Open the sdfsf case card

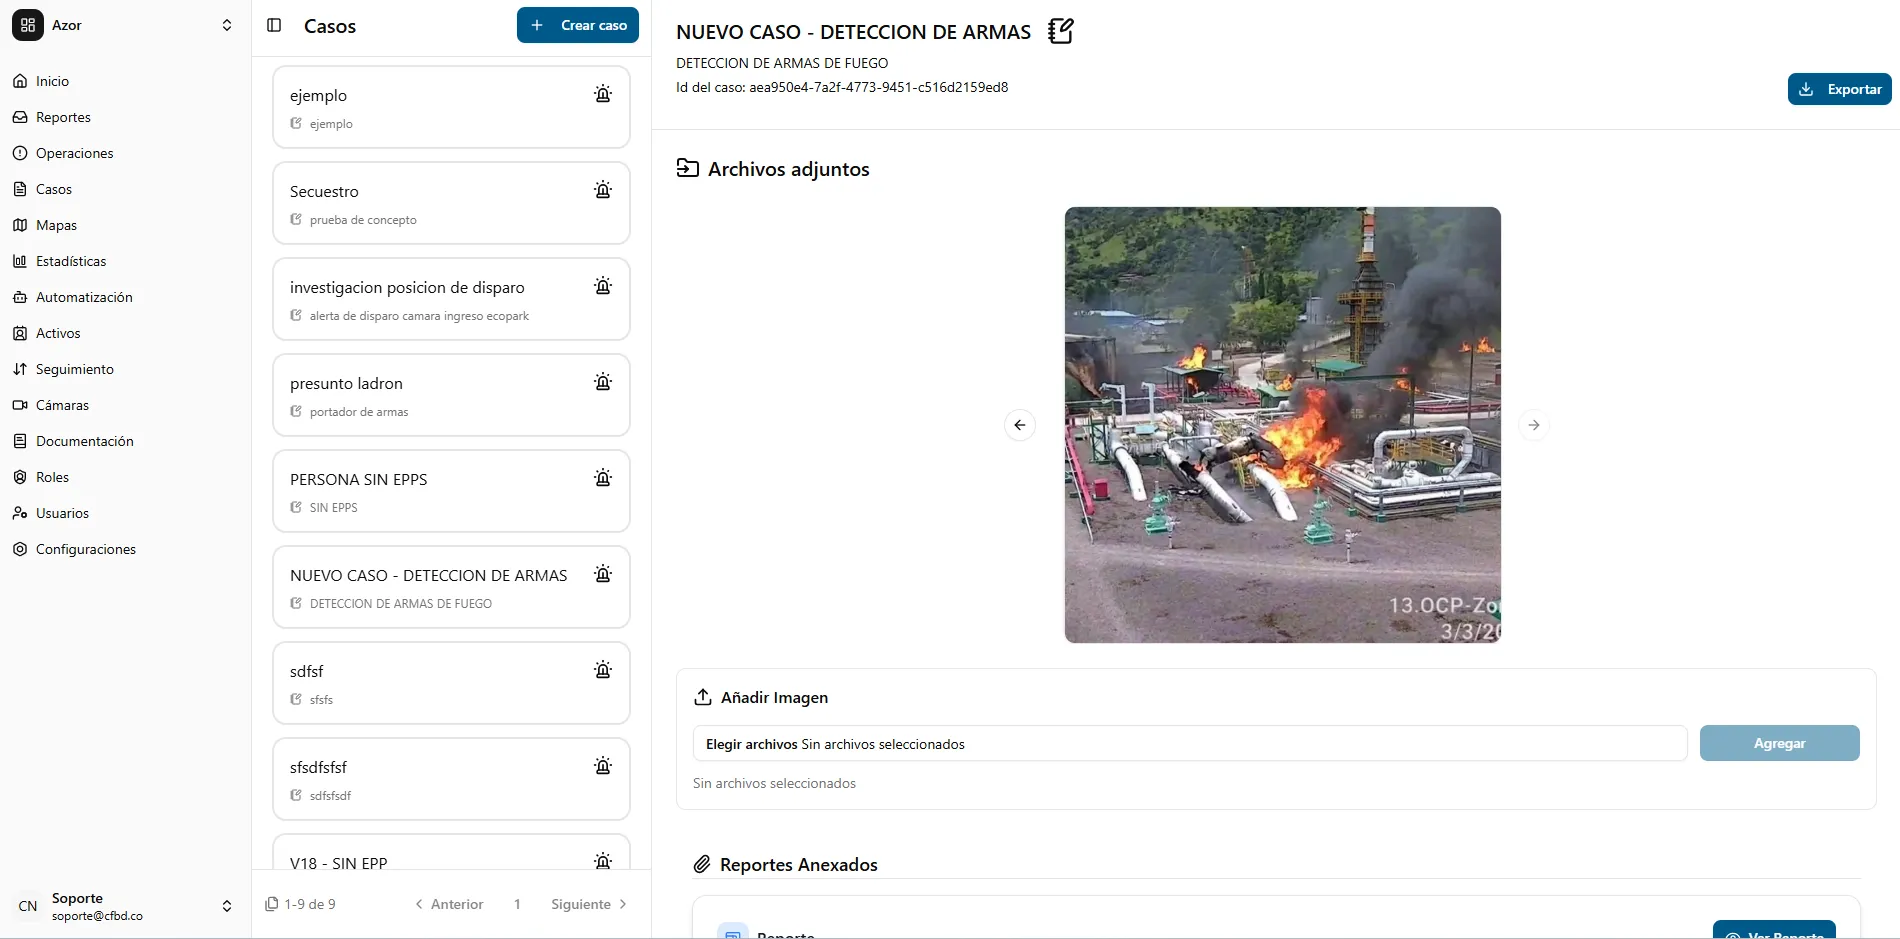pyautogui.click(x=451, y=683)
